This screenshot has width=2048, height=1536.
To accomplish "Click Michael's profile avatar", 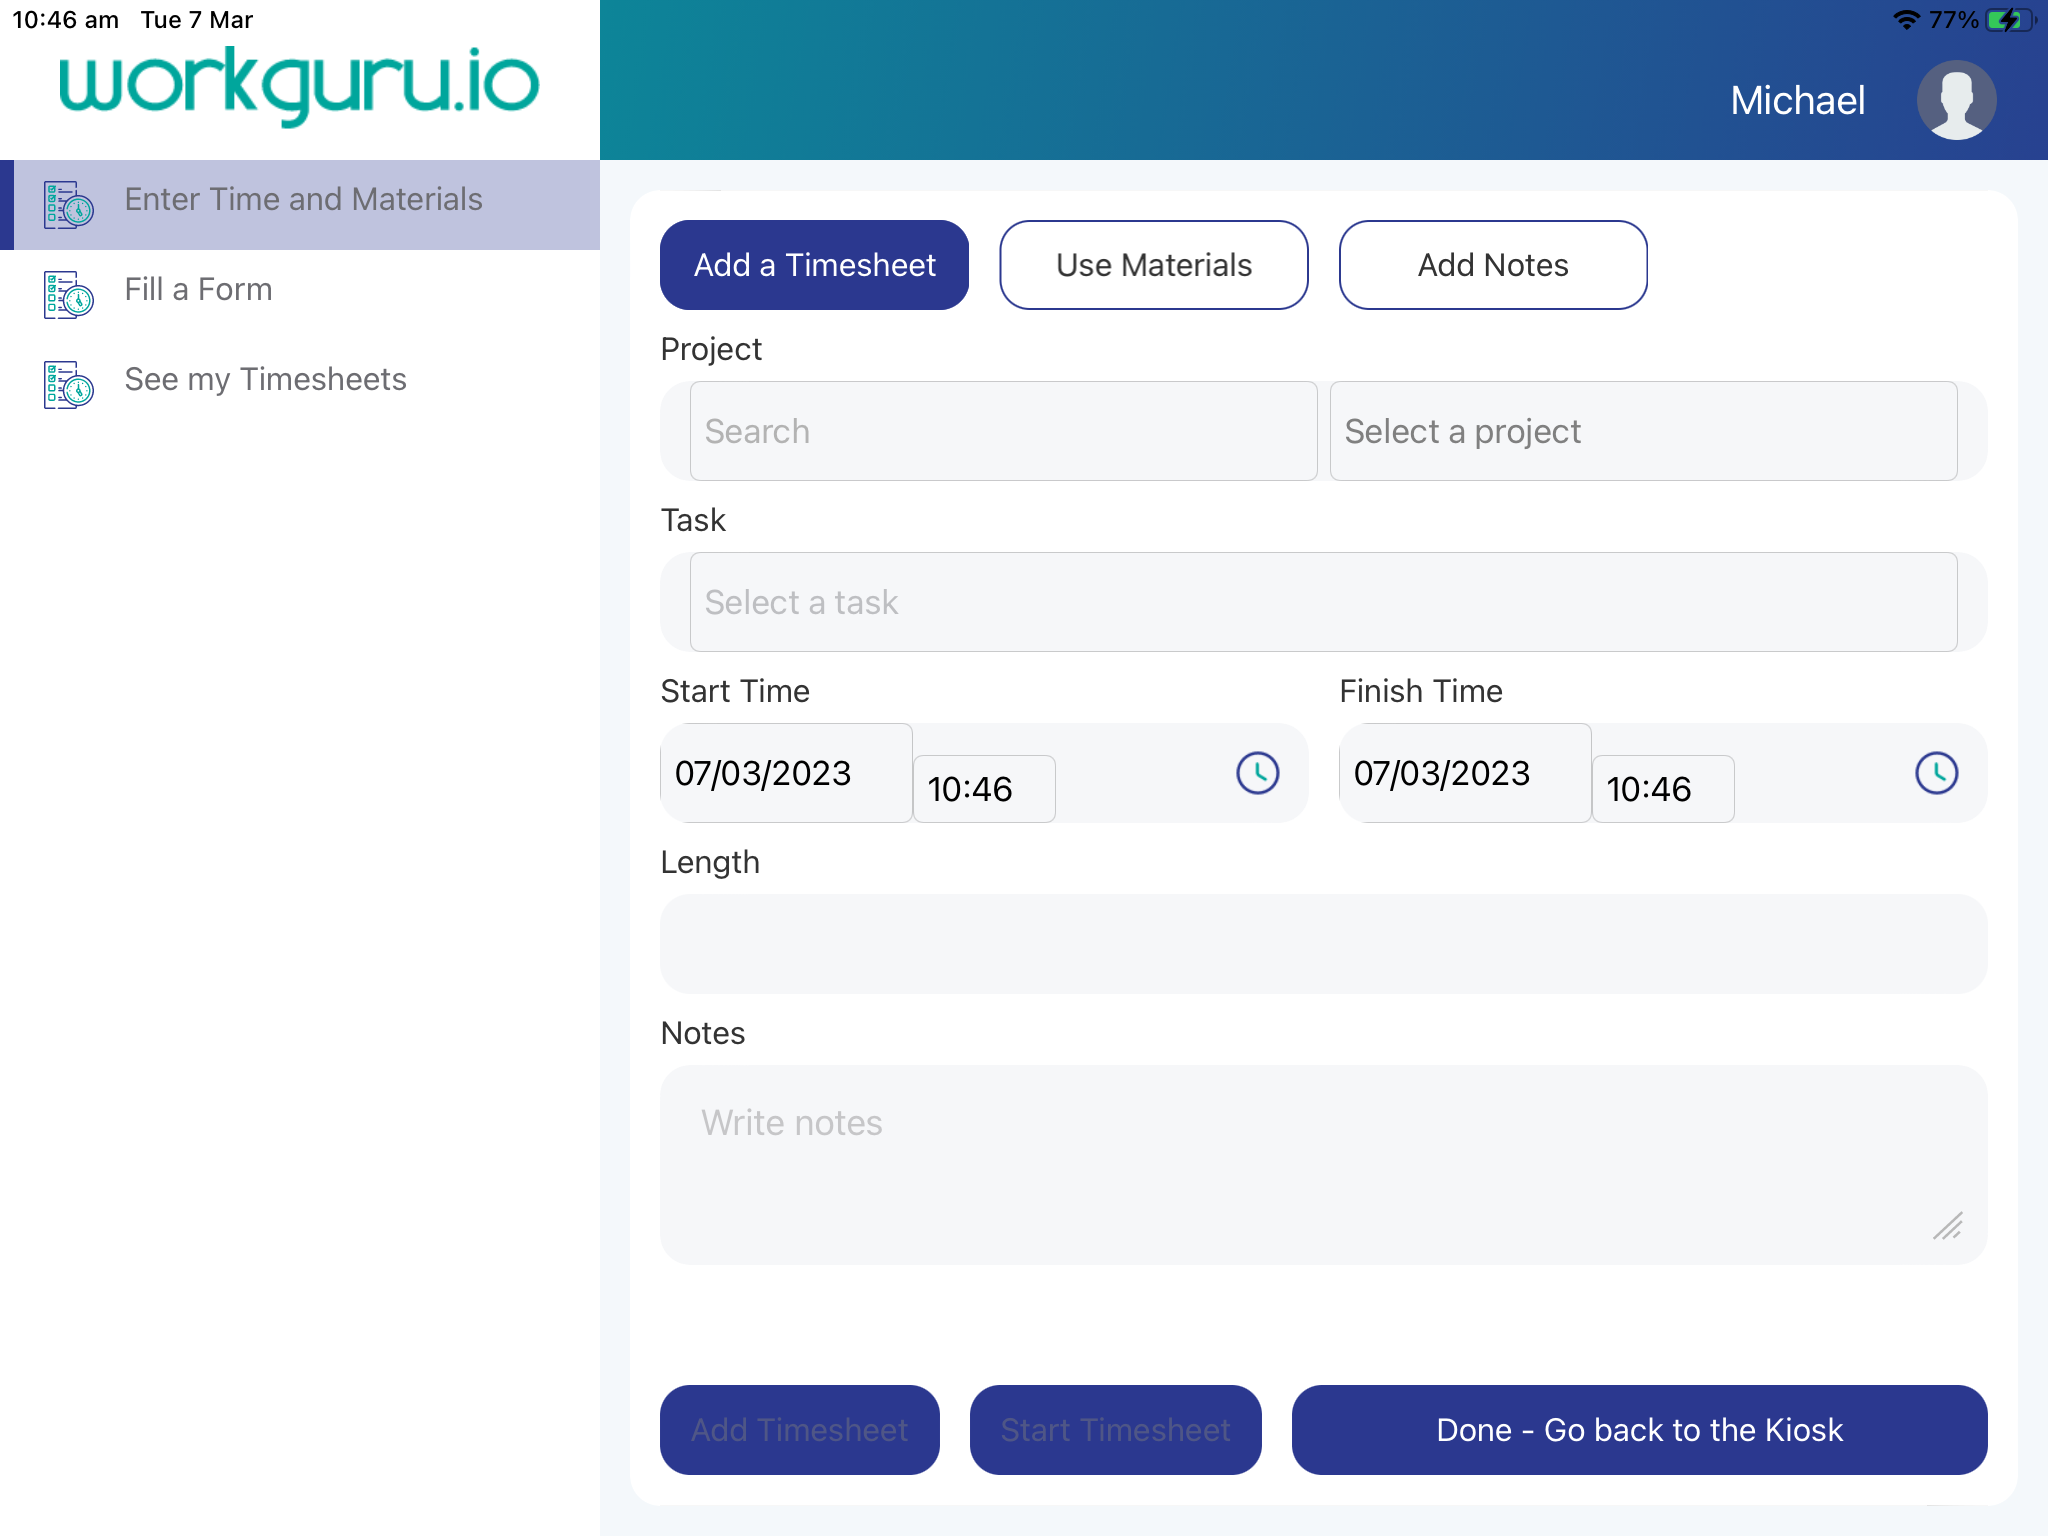I will pyautogui.click(x=1955, y=99).
